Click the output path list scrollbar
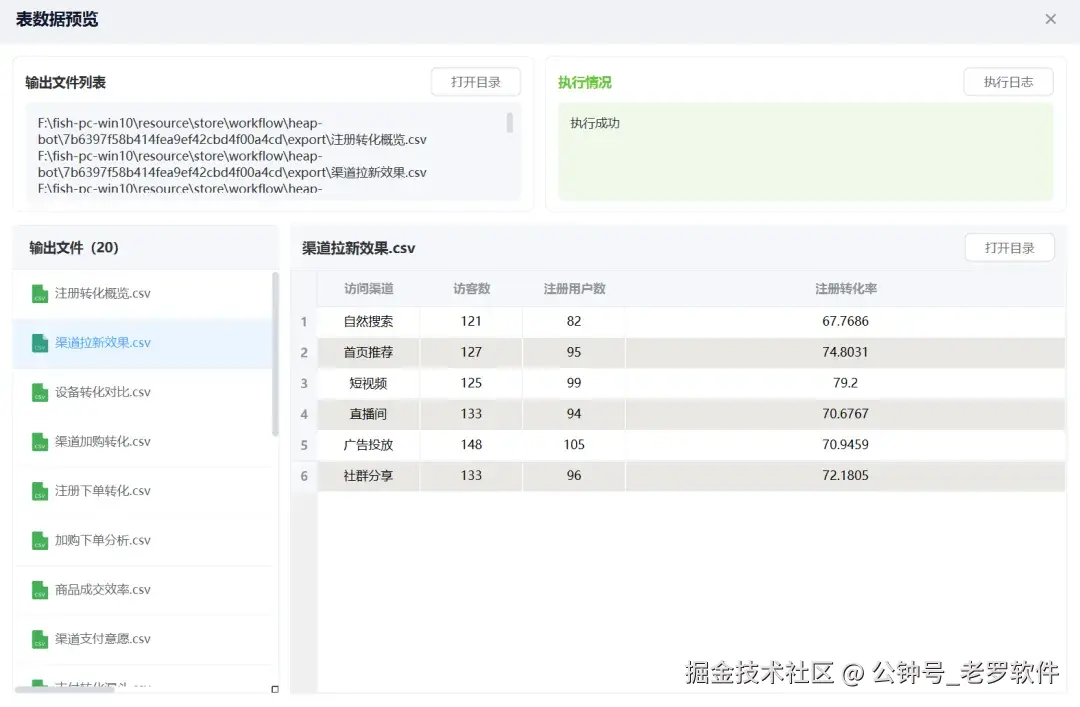Image resolution: width=1080 pixels, height=707 pixels. pyautogui.click(x=510, y=123)
